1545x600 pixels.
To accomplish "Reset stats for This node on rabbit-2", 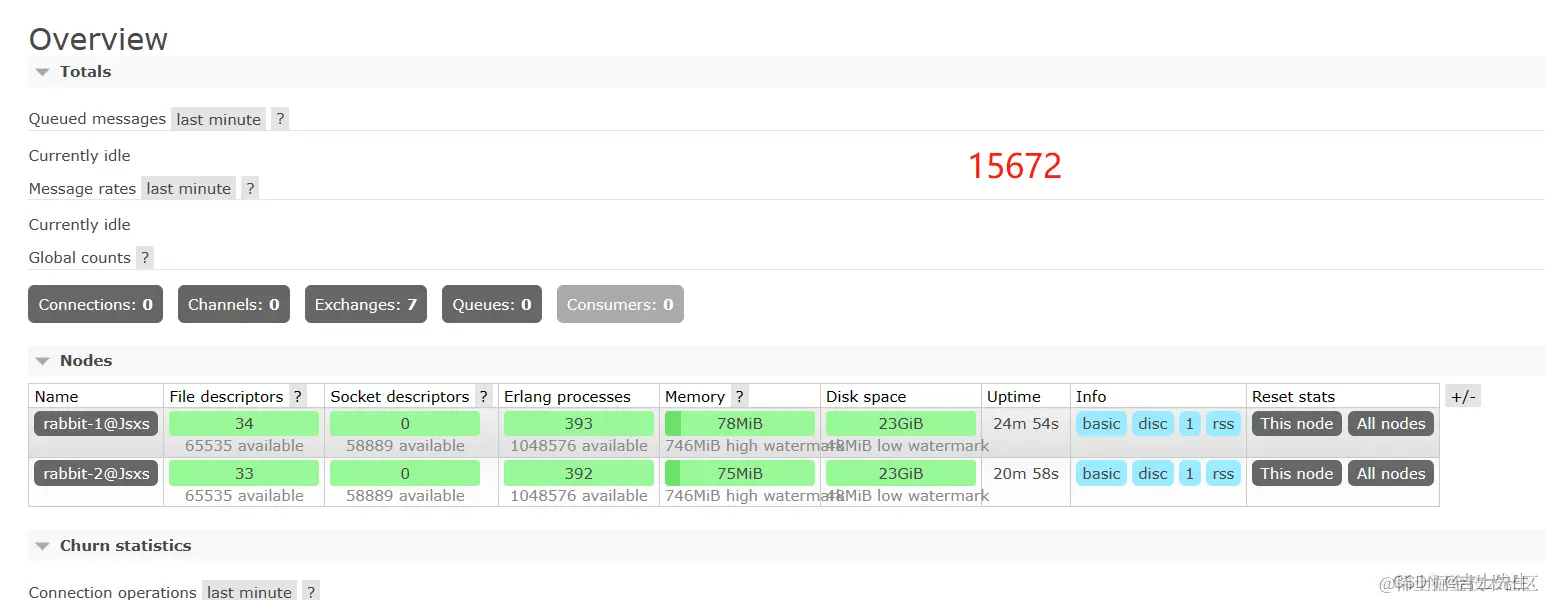I will [1297, 474].
